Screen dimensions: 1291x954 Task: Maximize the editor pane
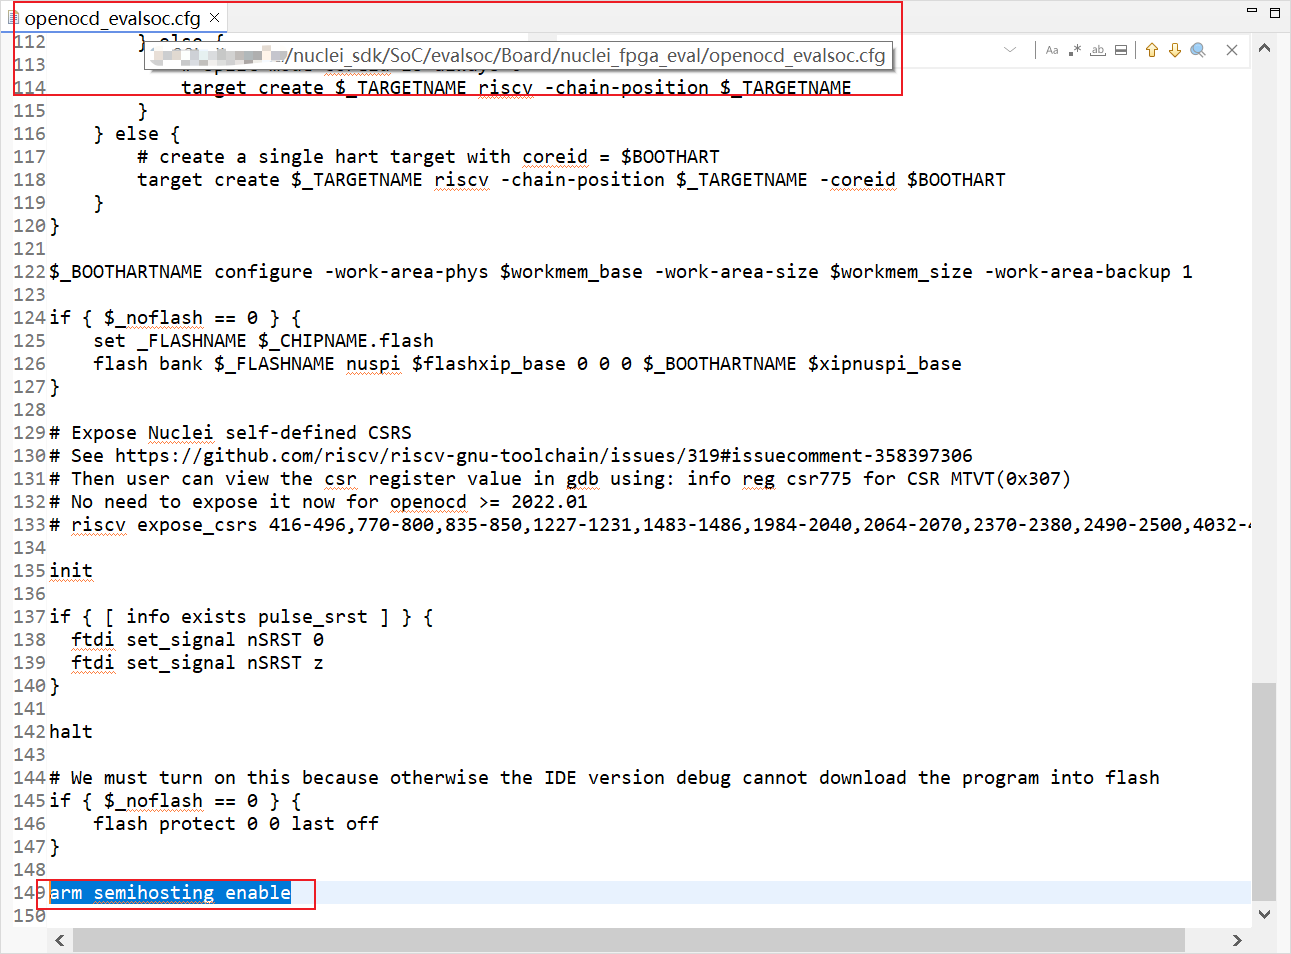click(1275, 12)
